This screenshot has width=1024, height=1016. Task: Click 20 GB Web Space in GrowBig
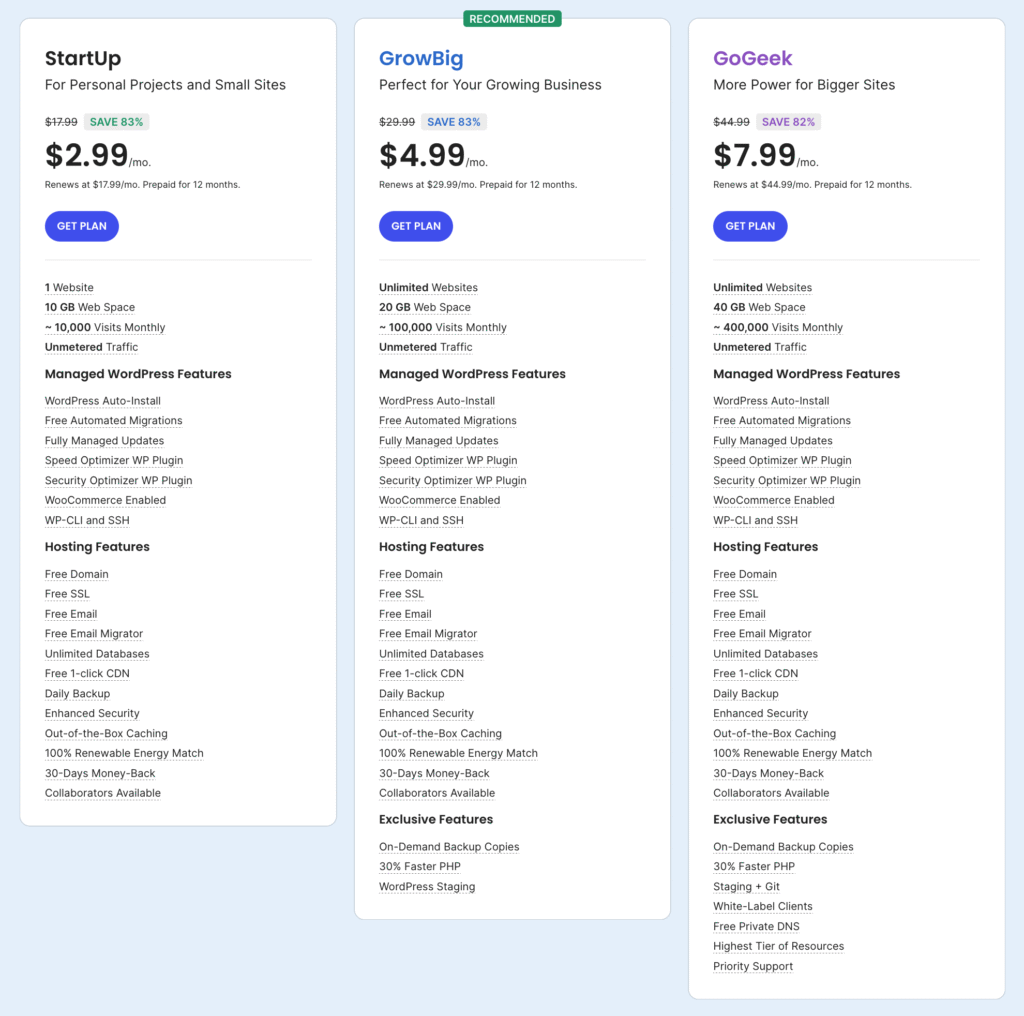pyautogui.click(x=425, y=307)
